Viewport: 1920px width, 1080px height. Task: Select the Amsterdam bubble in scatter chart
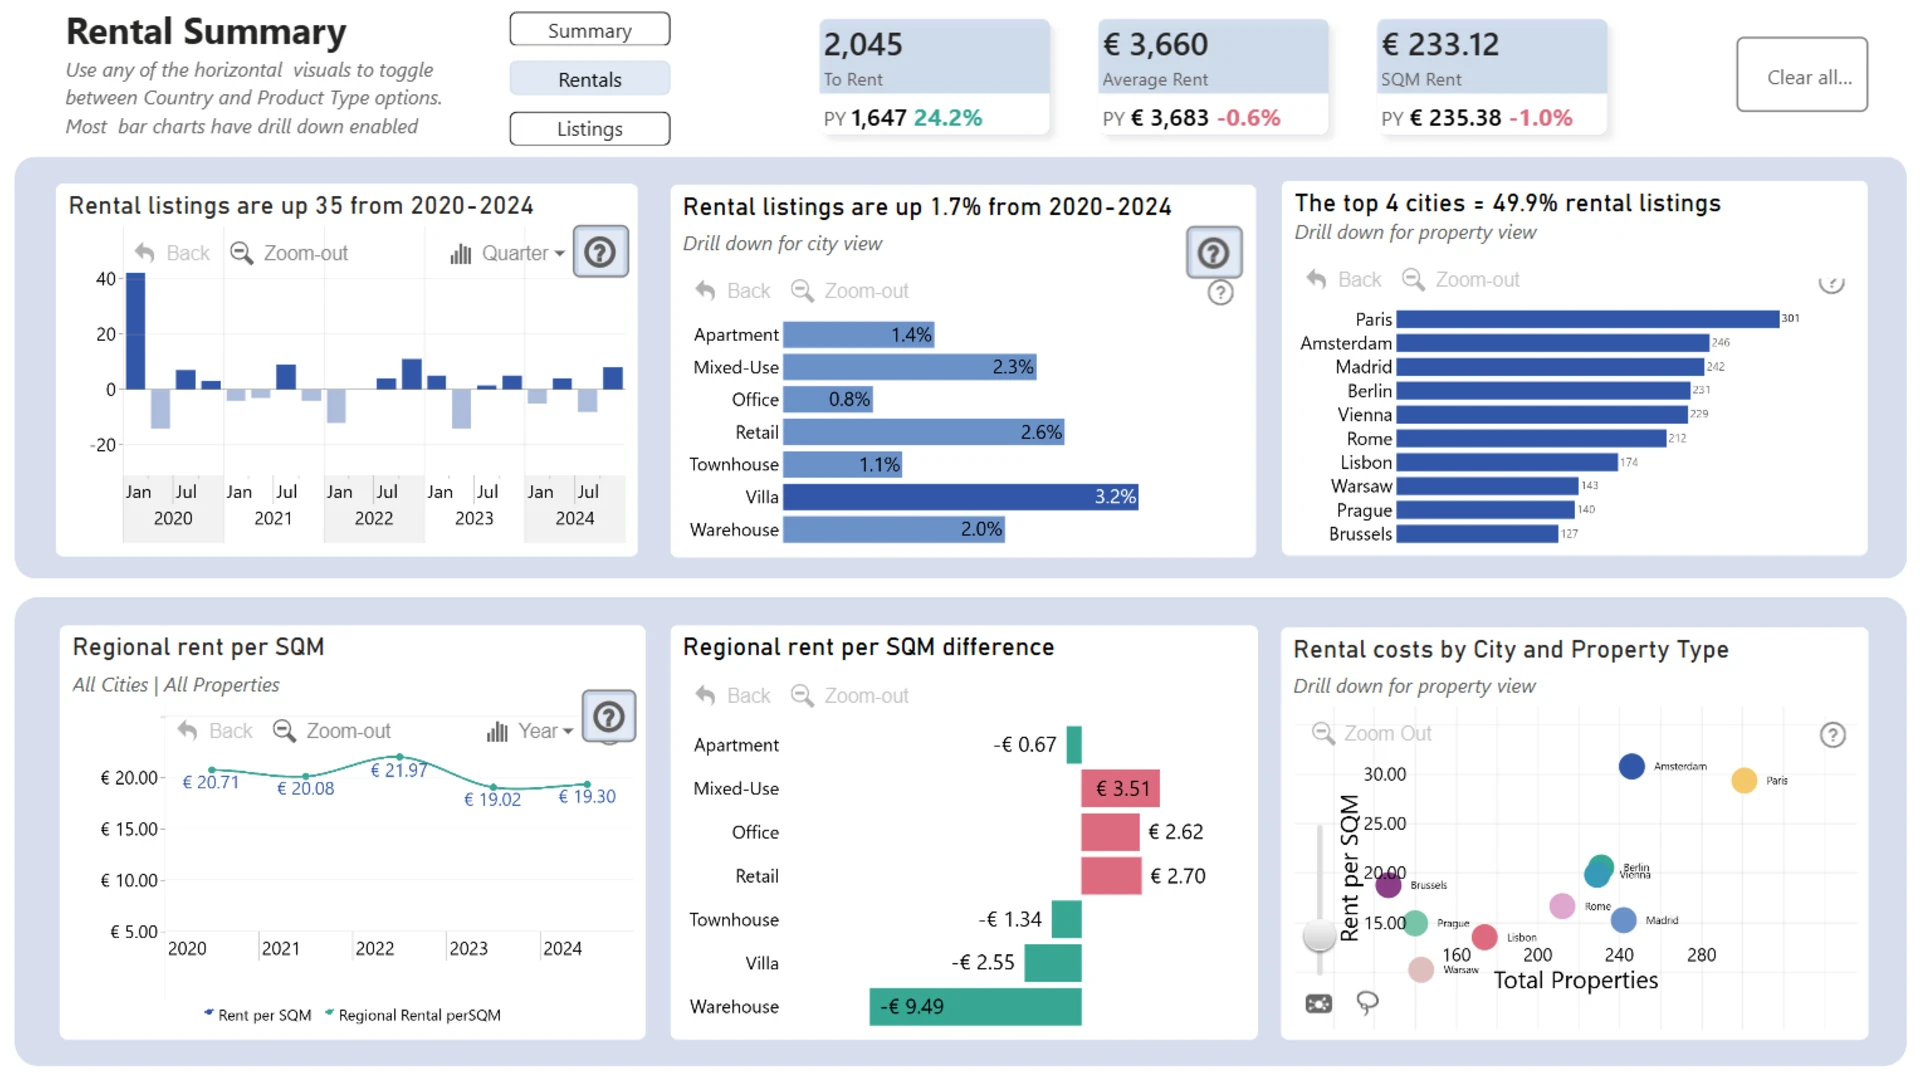(1631, 767)
